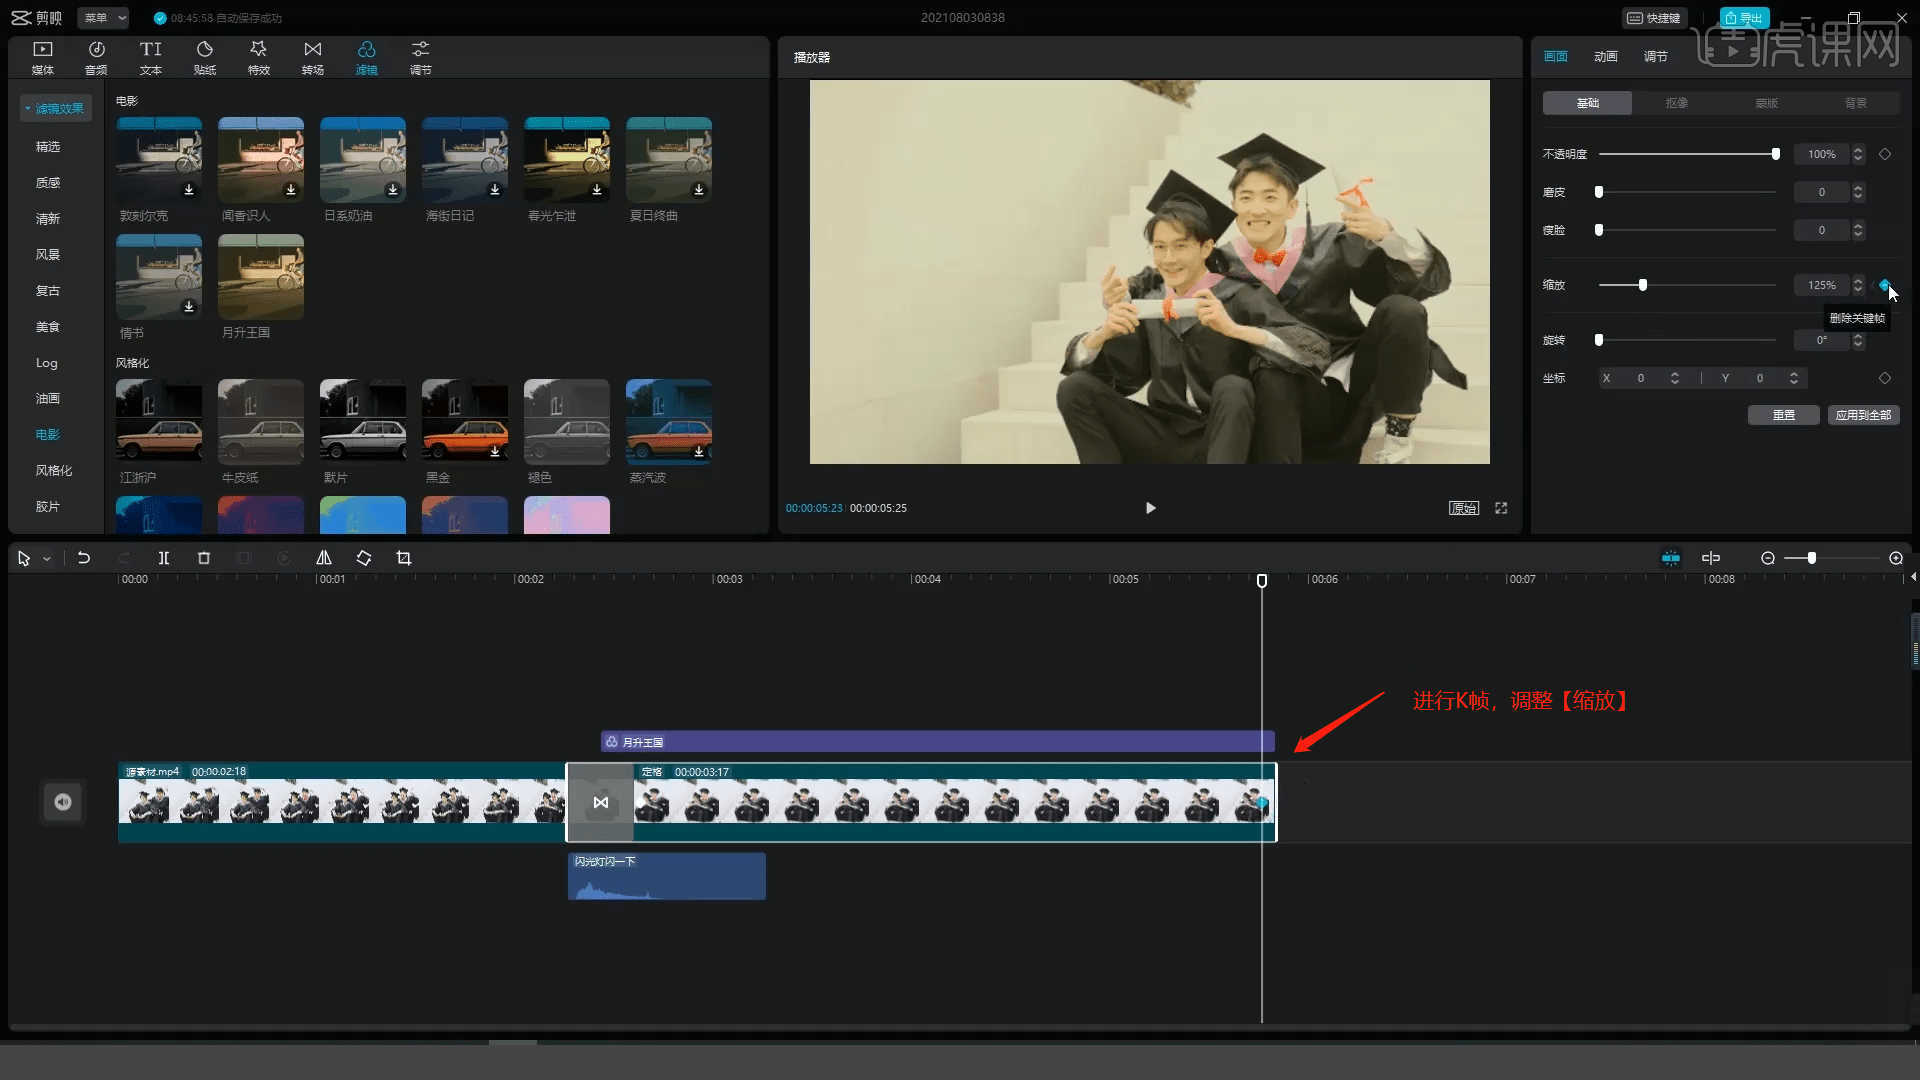Viewport: 1920px width, 1080px height.
Task: Open the 转场 transitions panel
Action: [x=313, y=58]
